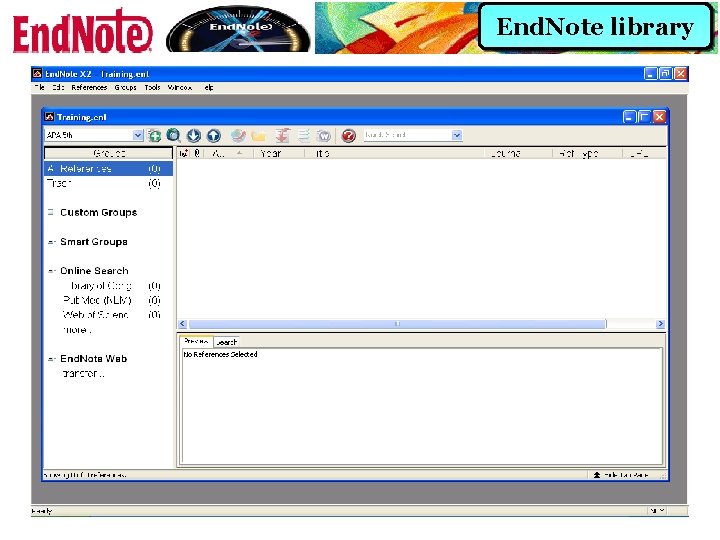Sort by the Ref Type column header

click(x=587, y=153)
